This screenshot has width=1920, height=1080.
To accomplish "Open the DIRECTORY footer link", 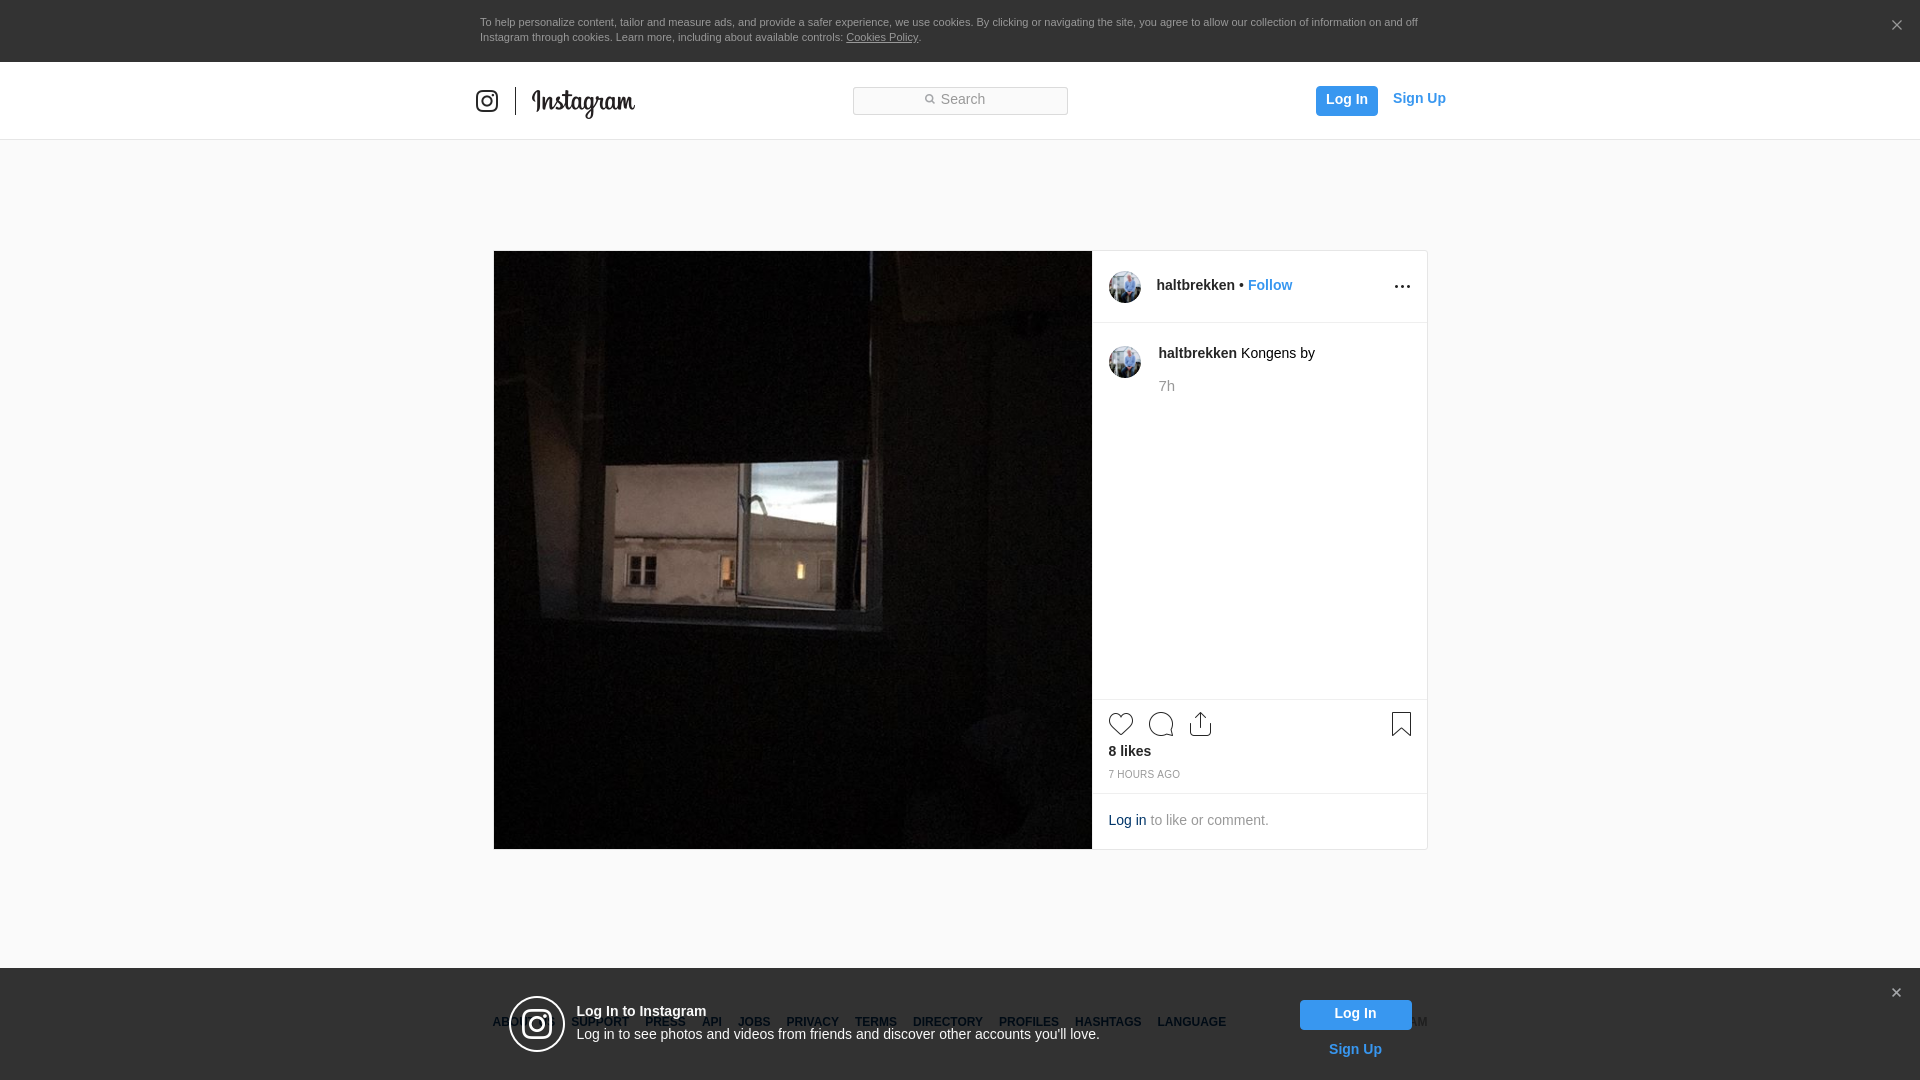I will click(x=948, y=1022).
